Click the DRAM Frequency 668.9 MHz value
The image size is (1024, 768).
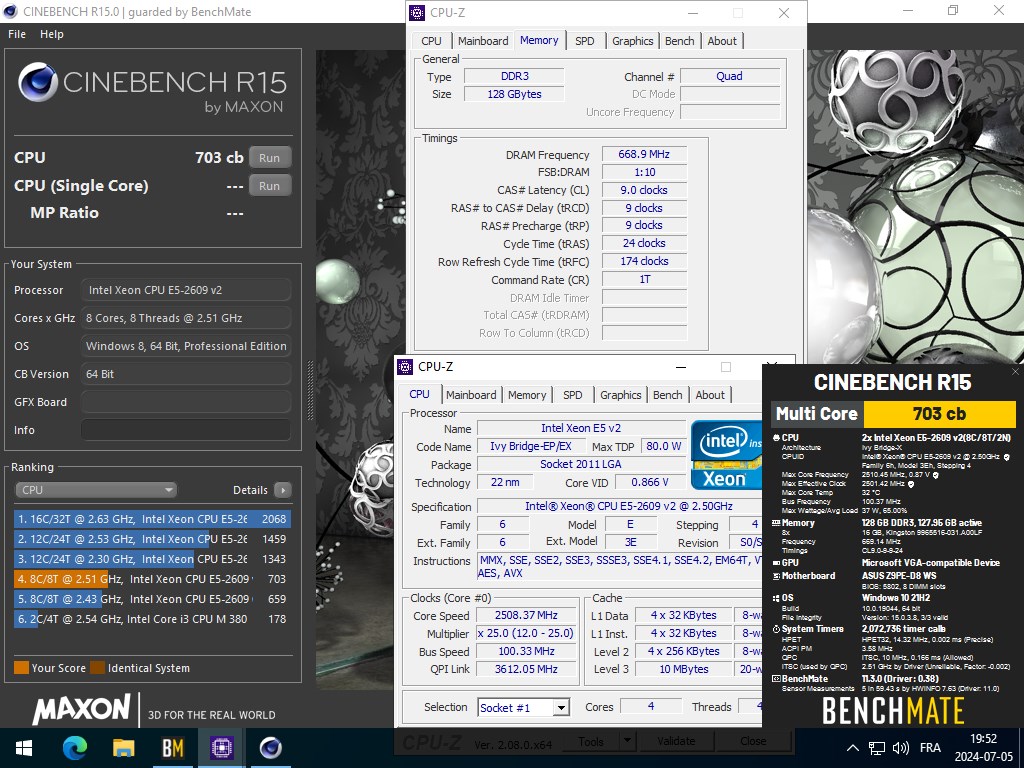[644, 154]
